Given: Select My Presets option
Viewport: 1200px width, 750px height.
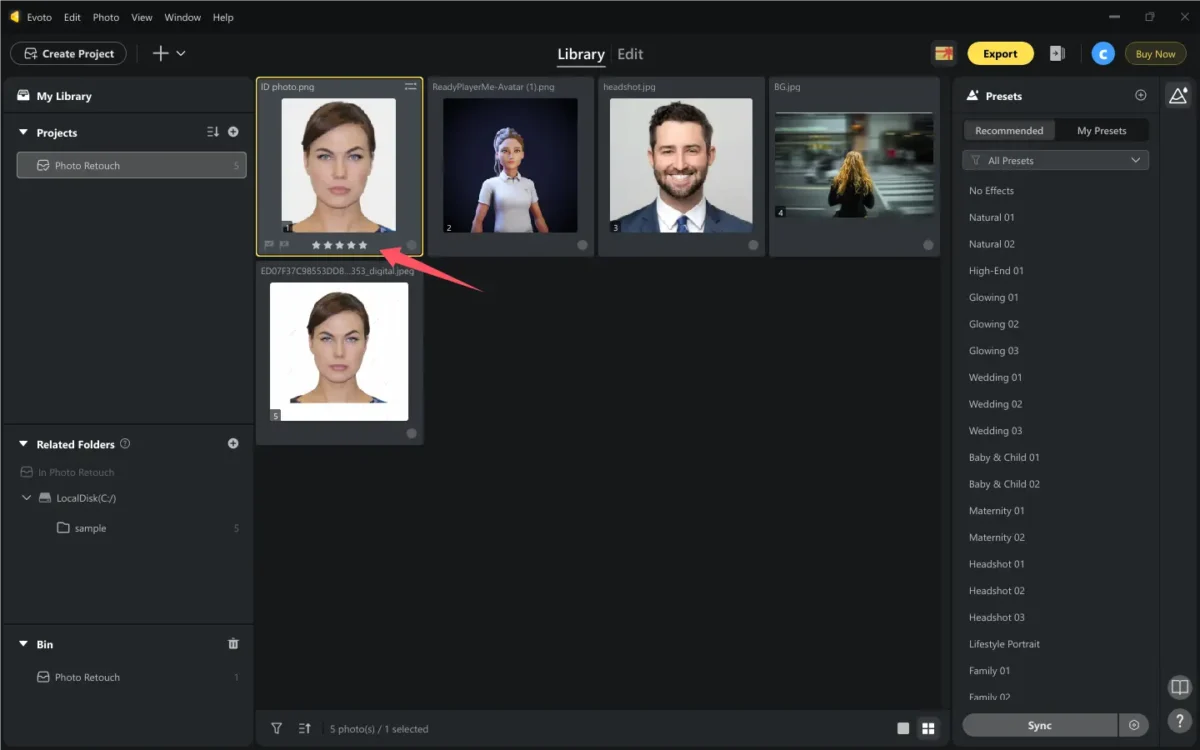Looking at the screenshot, I should point(1102,131).
